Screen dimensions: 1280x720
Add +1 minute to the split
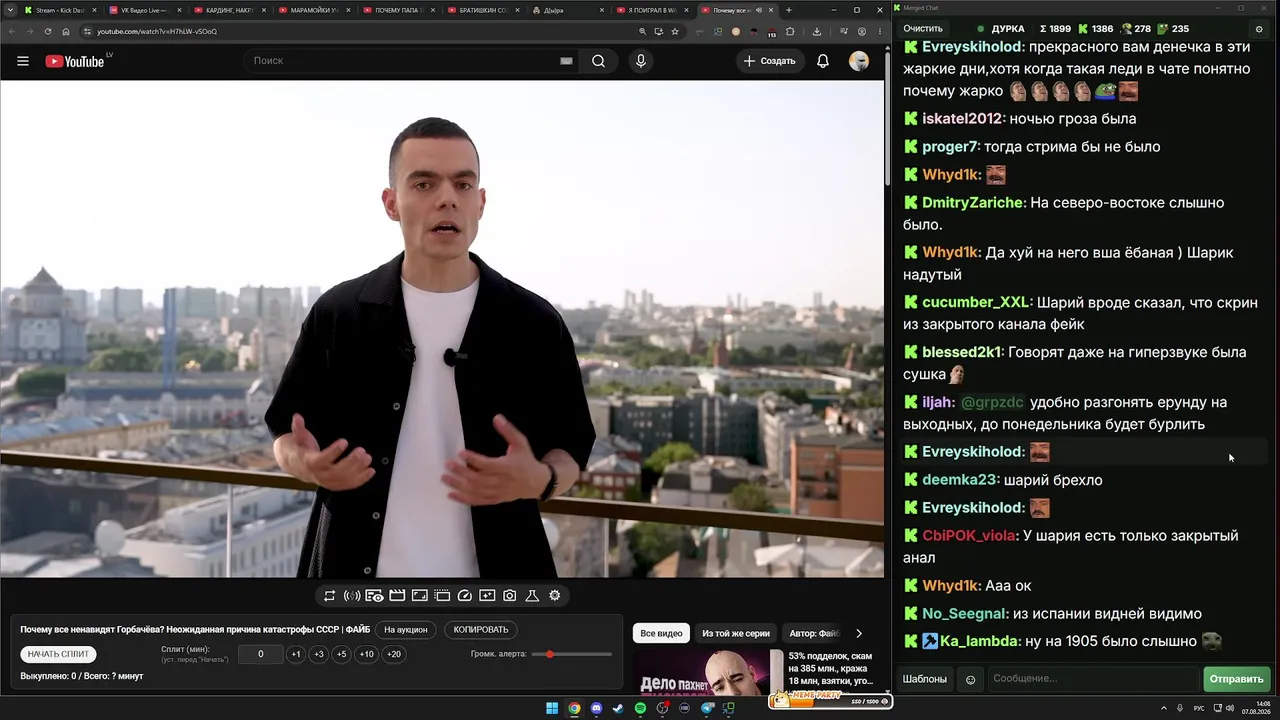(295, 654)
